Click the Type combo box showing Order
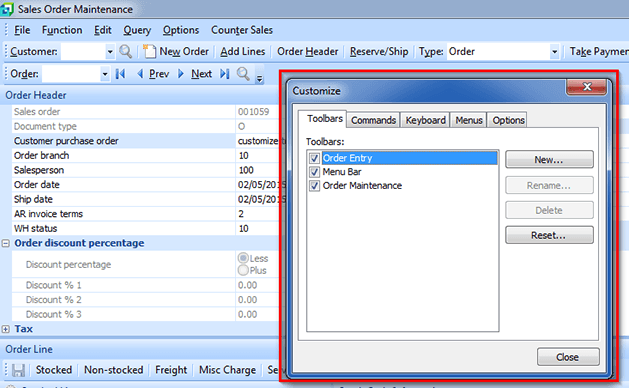This screenshot has height=388, width=629. [503, 52]
